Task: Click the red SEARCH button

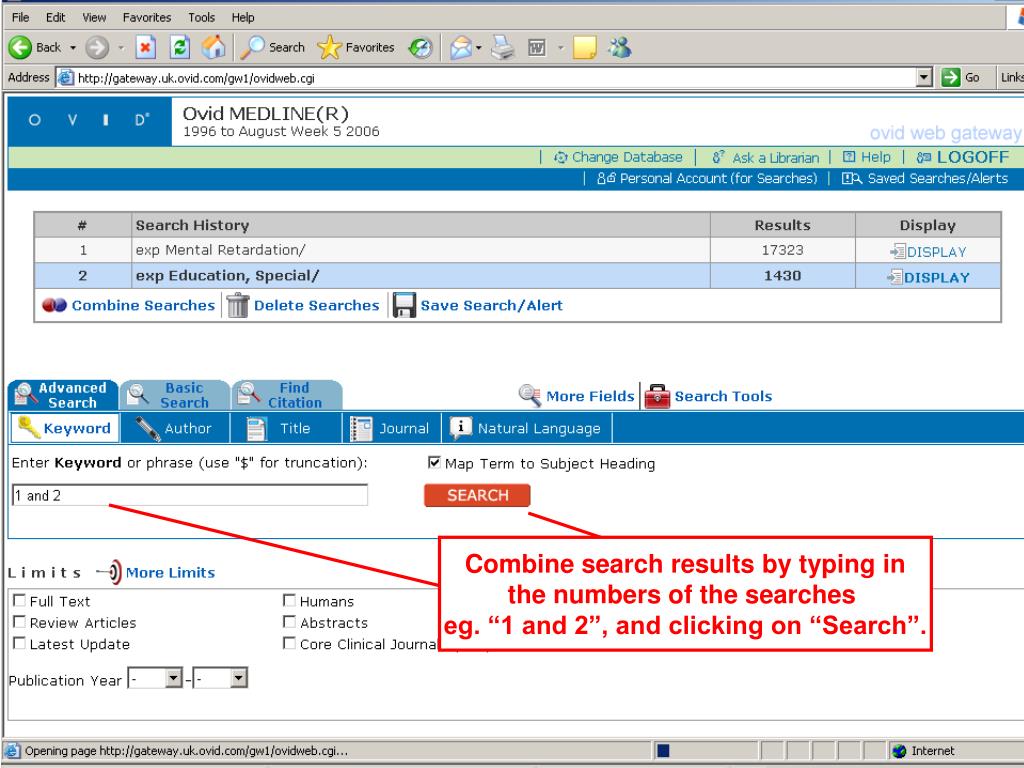Action: (477, 495)
